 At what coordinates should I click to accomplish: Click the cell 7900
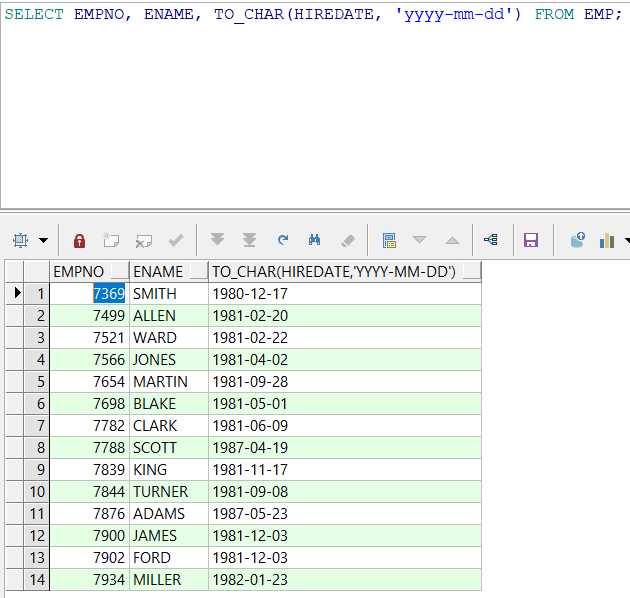[x=90, y=536]
